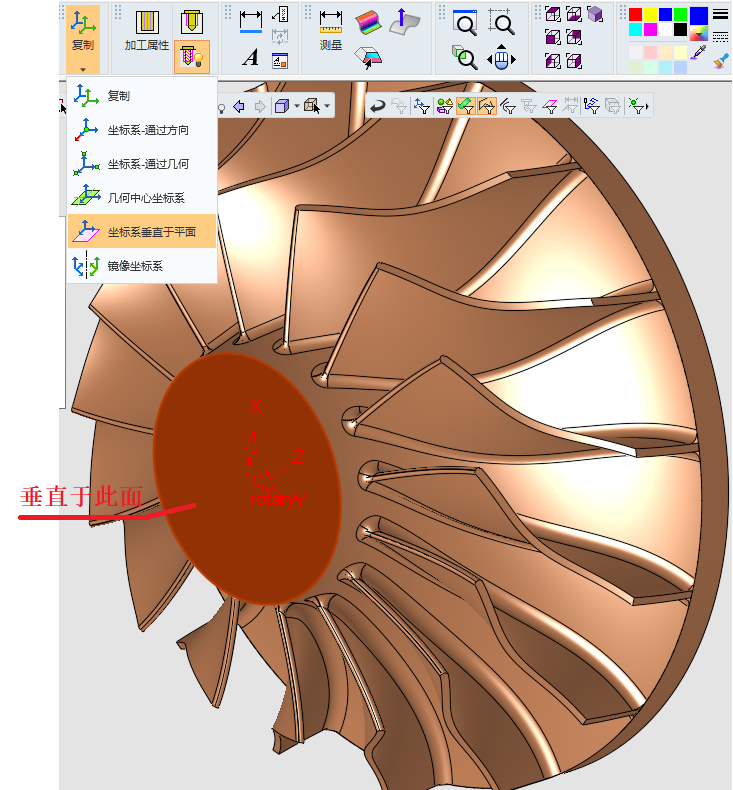Pick the red color swatch
Image resolution: width=733 pixels, height=790 pixels.
[x=635, y=14]
